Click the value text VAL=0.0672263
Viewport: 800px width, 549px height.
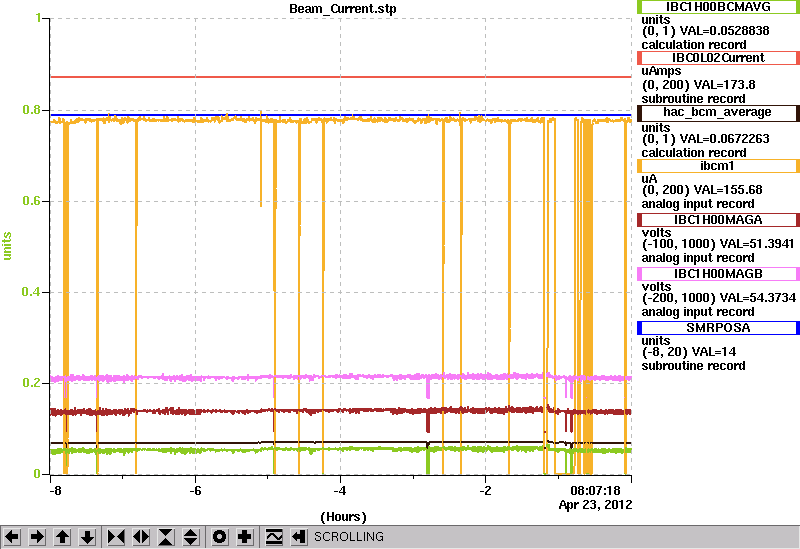(725, 139)
